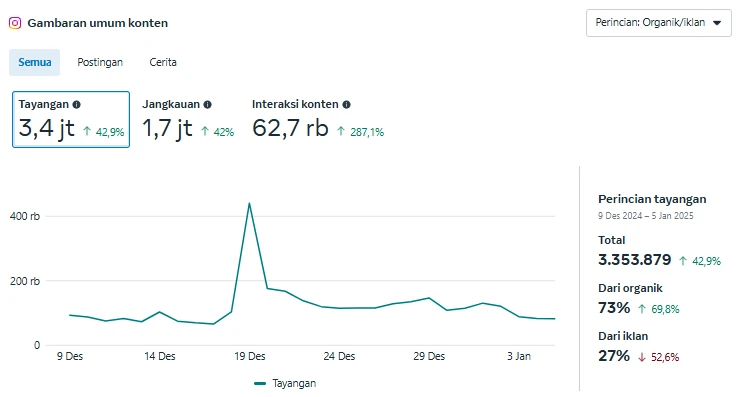This screenshot has width=741, height=397.
Task: Open info tooltip beside Tayangan
Action: [x=77, y=104]
